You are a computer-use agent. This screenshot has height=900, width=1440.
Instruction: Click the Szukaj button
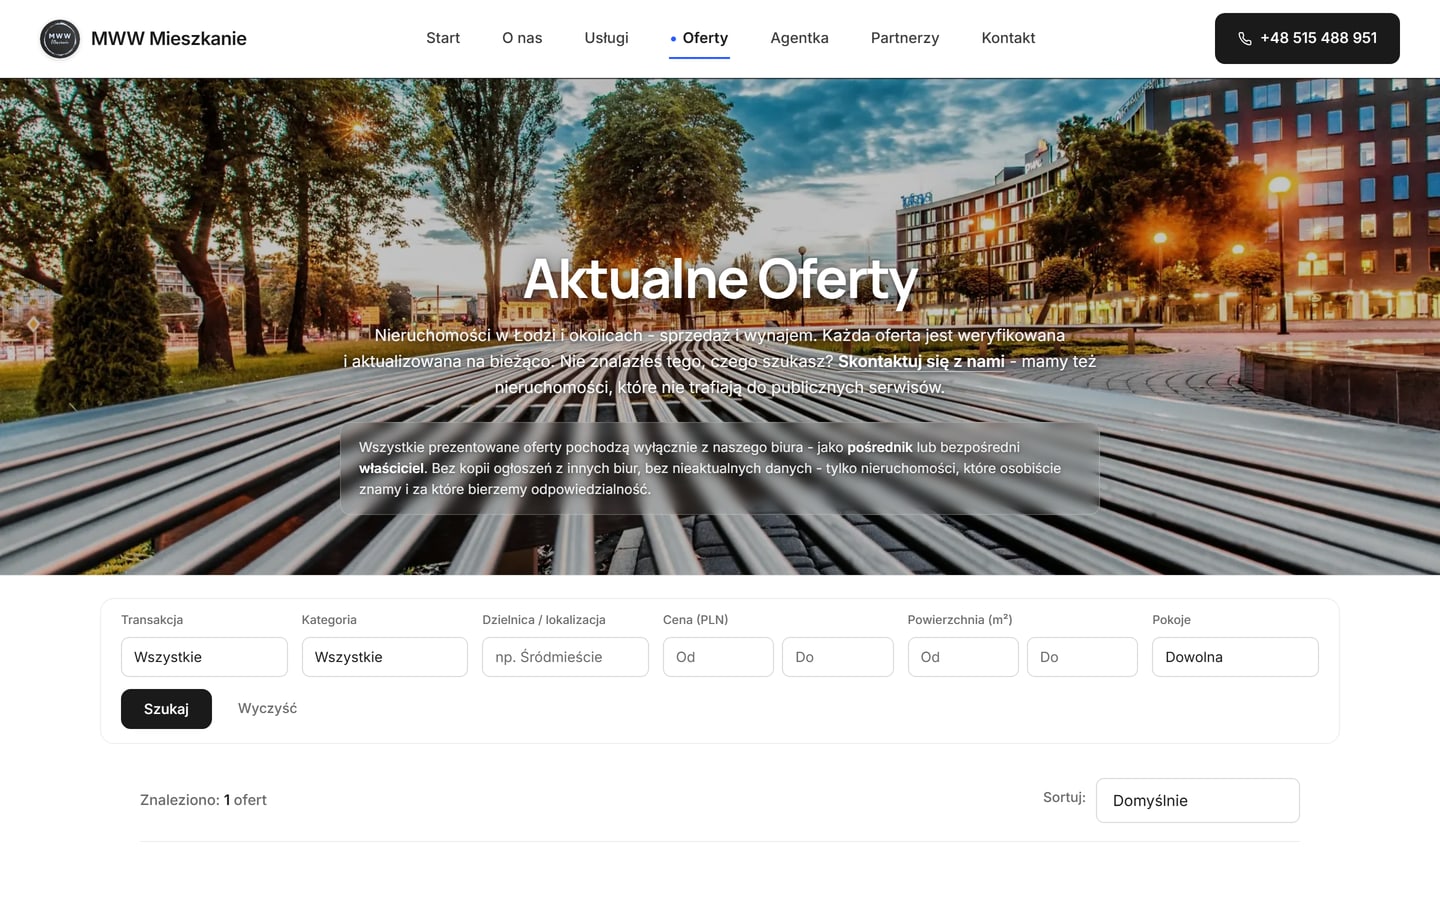pyautogui.click(x=166, y=709)
